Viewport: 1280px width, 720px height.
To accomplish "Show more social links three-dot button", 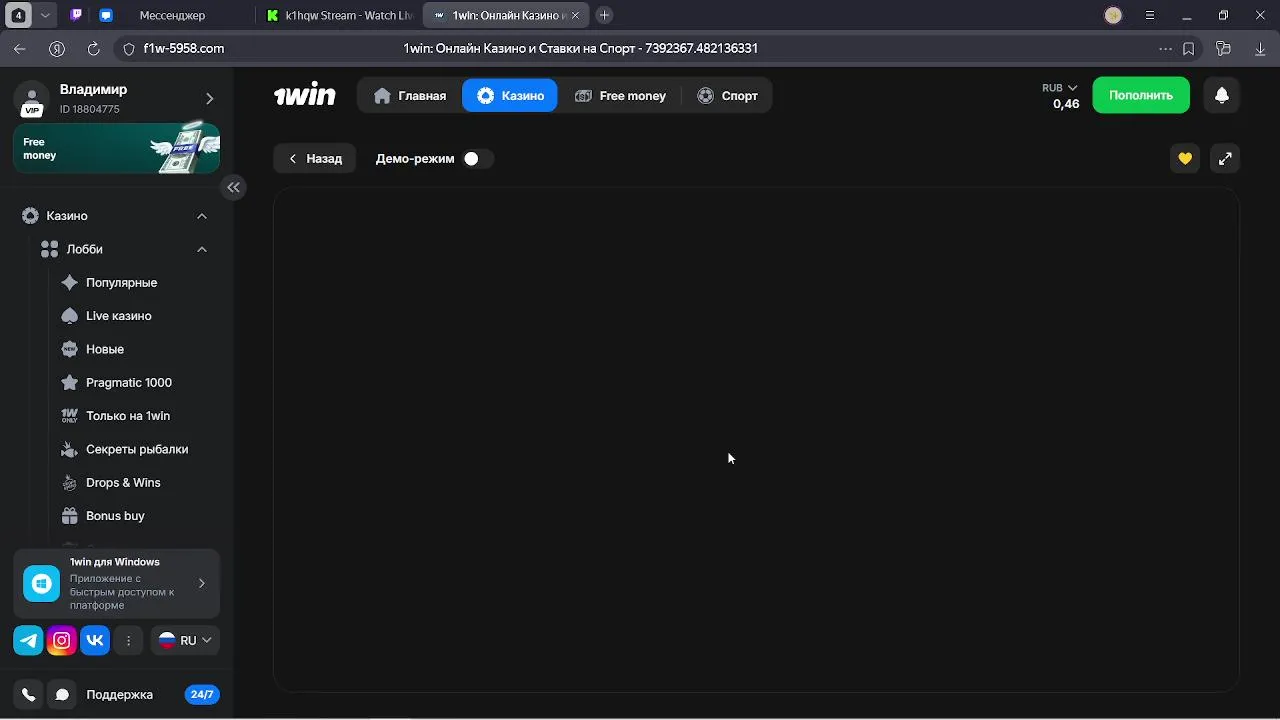I will [x=128, y=641].
